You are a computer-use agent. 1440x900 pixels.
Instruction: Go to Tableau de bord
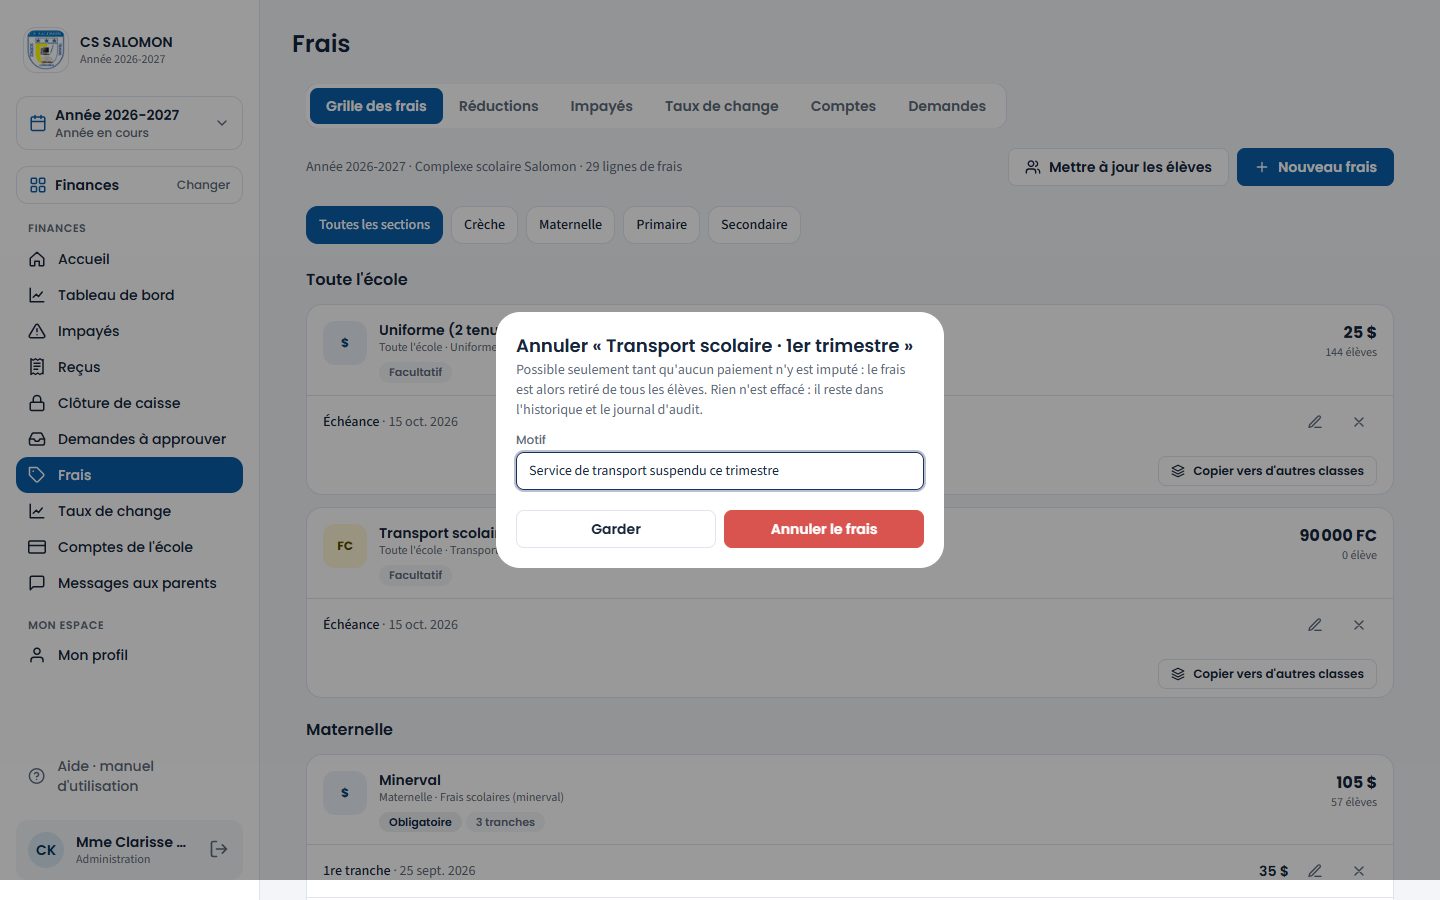(x=129, y=295)
